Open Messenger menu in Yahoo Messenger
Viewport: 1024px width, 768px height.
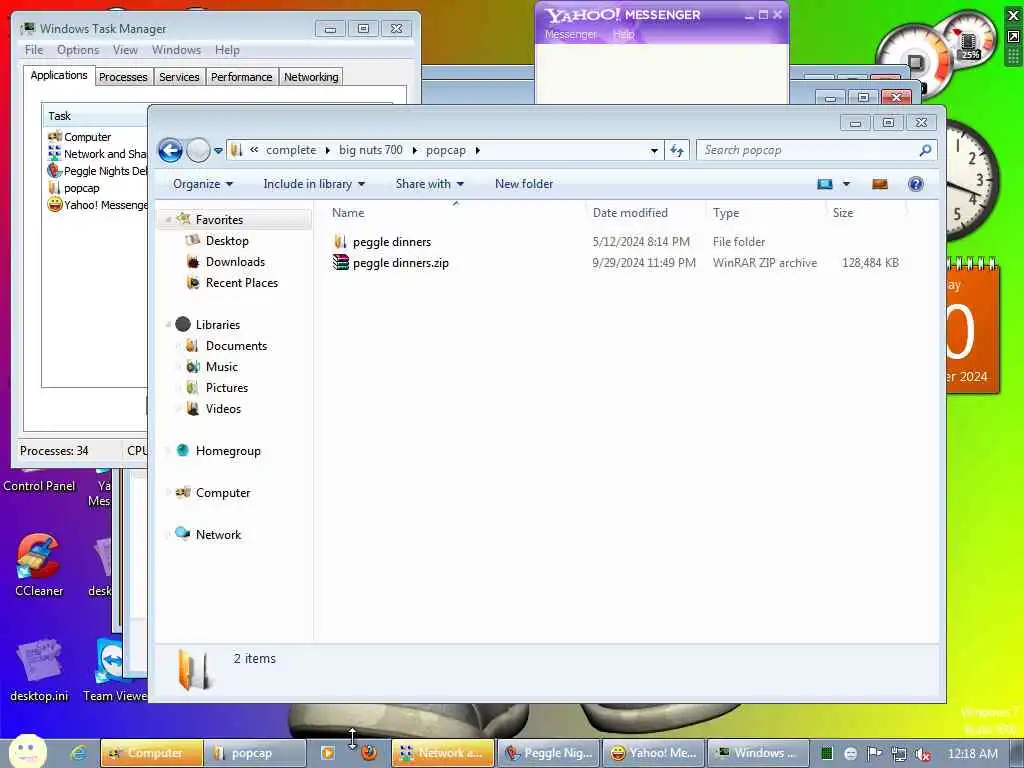(x=571, y=34)
